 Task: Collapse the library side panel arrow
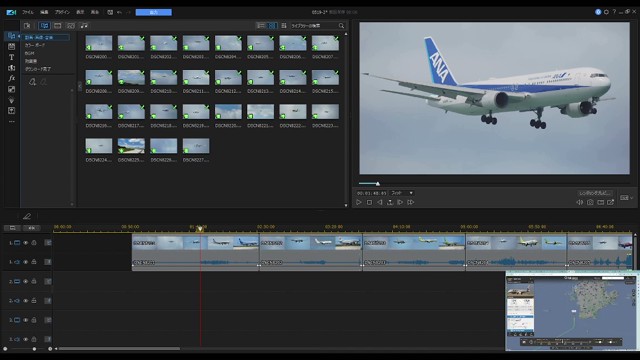tap(80, 87)
